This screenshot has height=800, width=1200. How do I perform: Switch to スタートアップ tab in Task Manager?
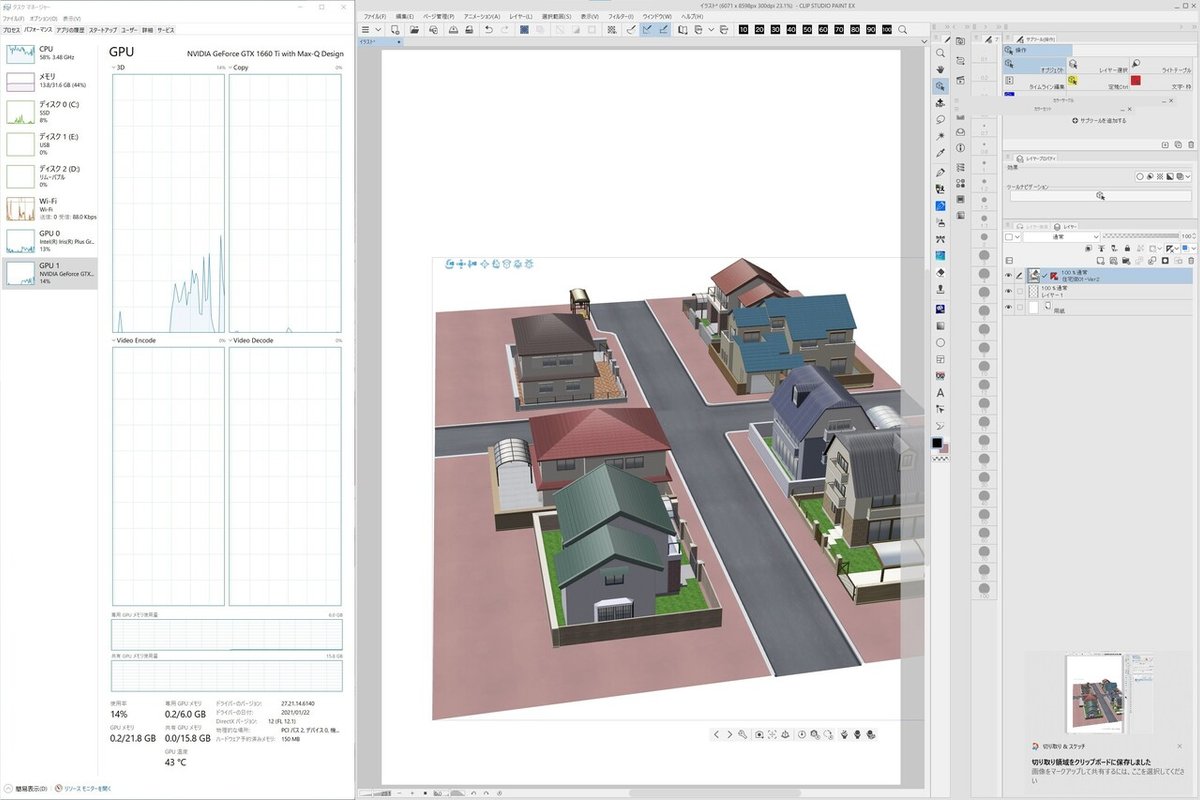(x=103, y=30)
